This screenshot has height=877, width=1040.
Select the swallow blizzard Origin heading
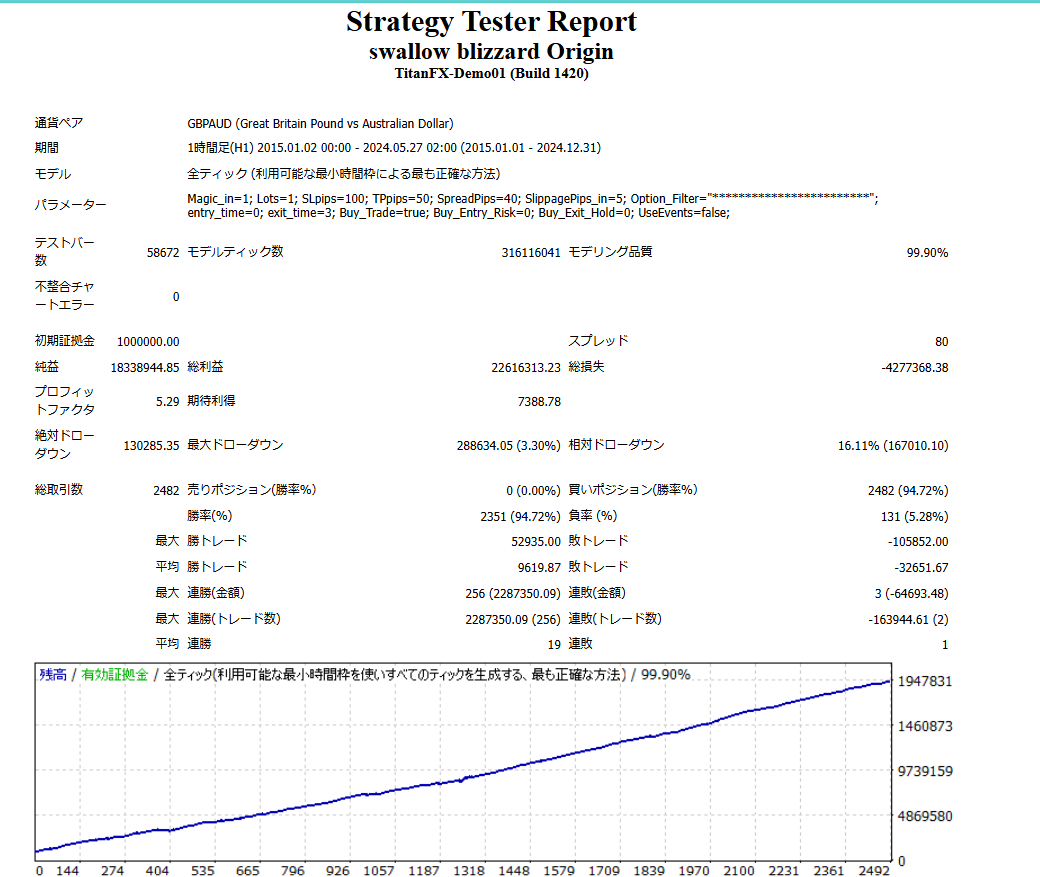(x=491, y=52)
